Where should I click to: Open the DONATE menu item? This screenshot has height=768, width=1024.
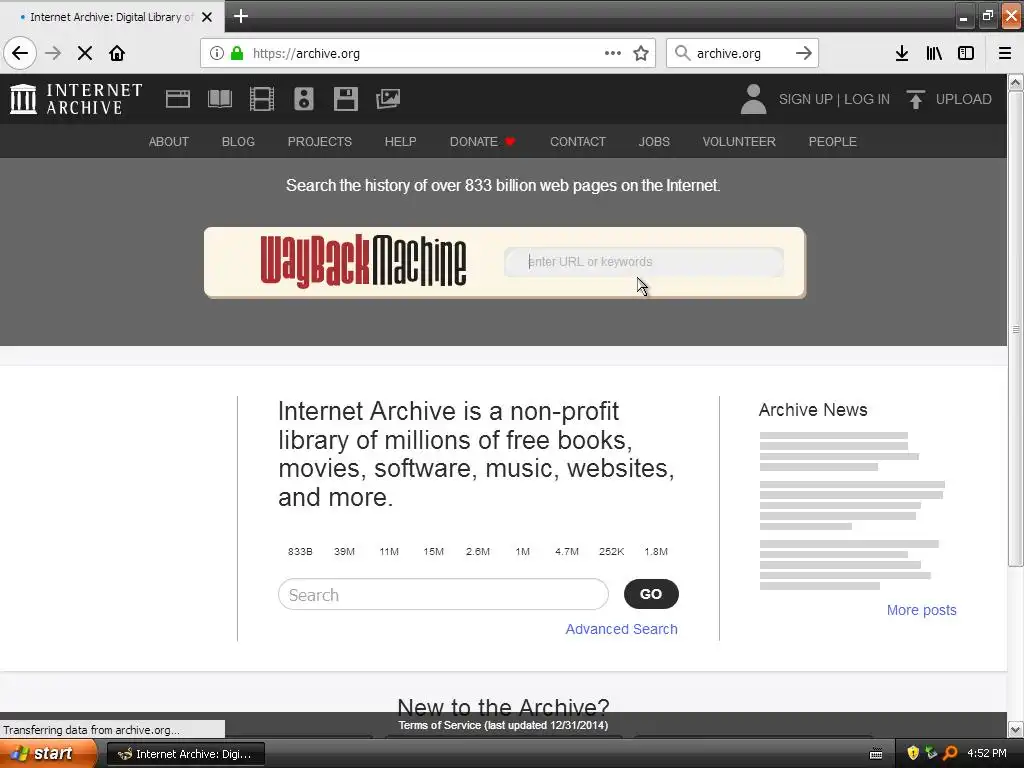483,142
